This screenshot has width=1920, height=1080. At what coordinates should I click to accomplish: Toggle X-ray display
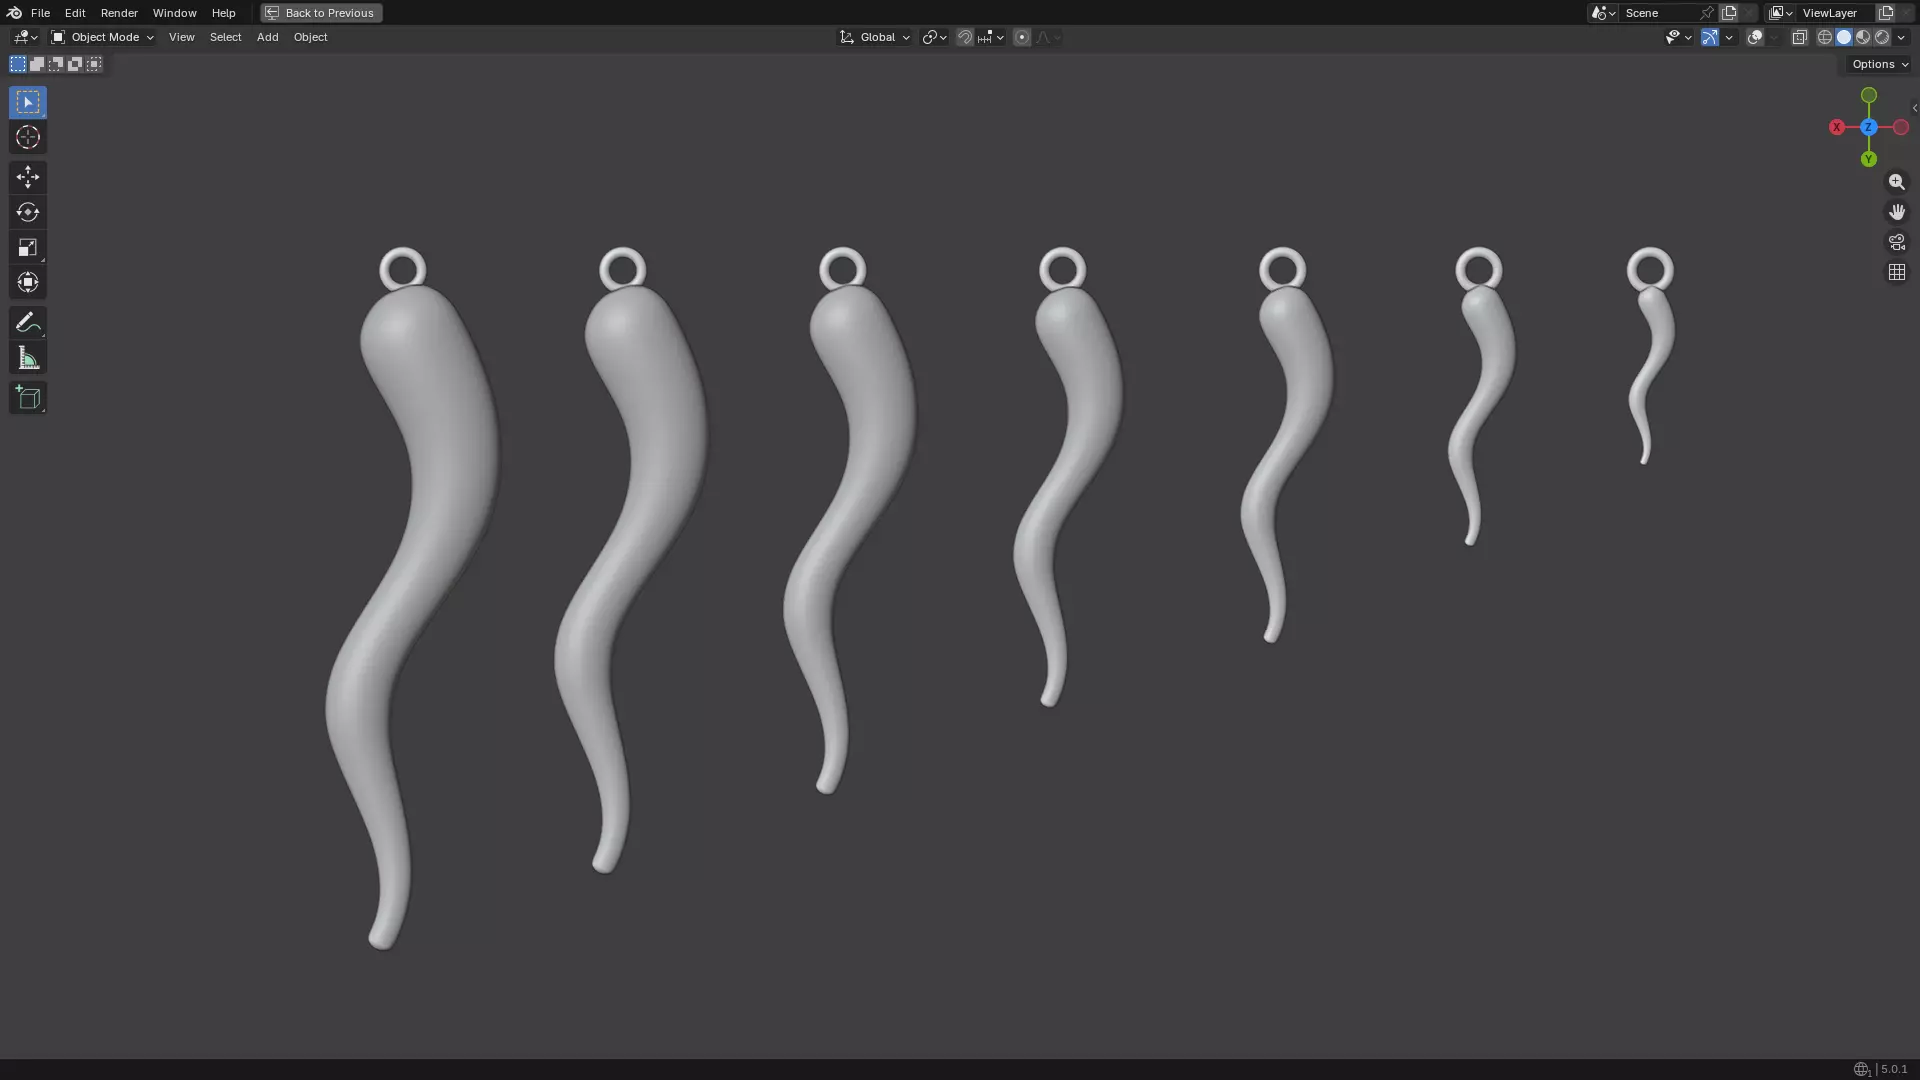(x=1799, y=37)
